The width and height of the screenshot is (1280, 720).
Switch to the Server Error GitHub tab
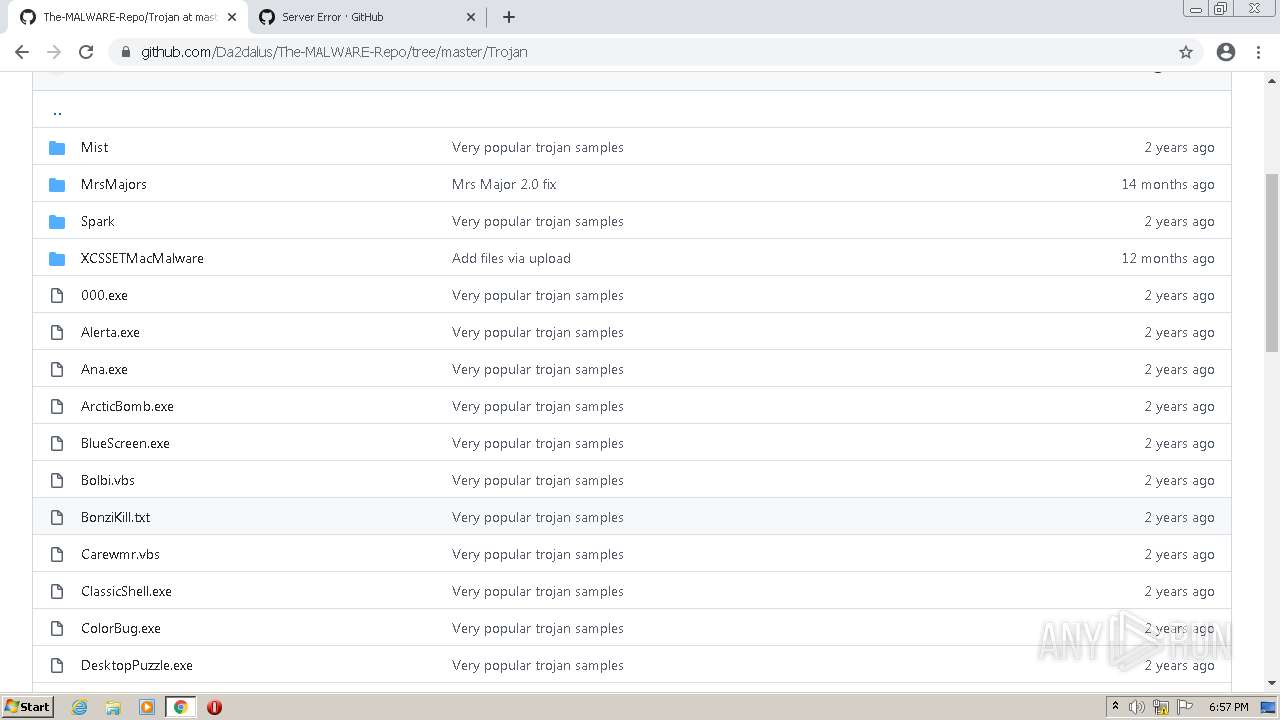click(365, 17)
